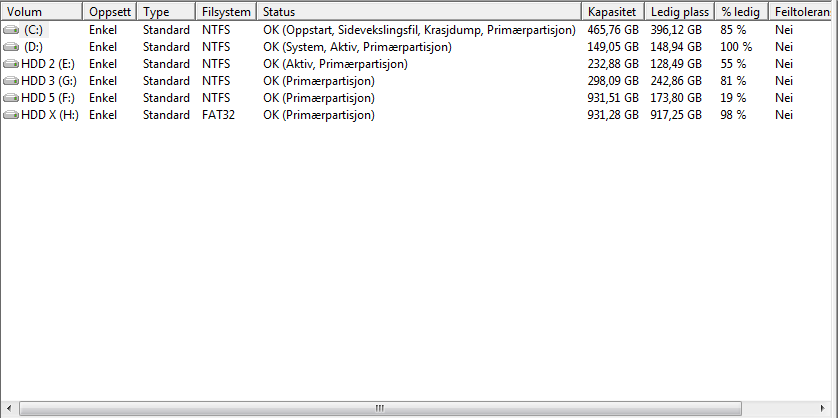The image size is (838, 418).
Task: Click the drive icon of HDD 5 (F:)
Action: pyautogui.click(x=11, y=98)
